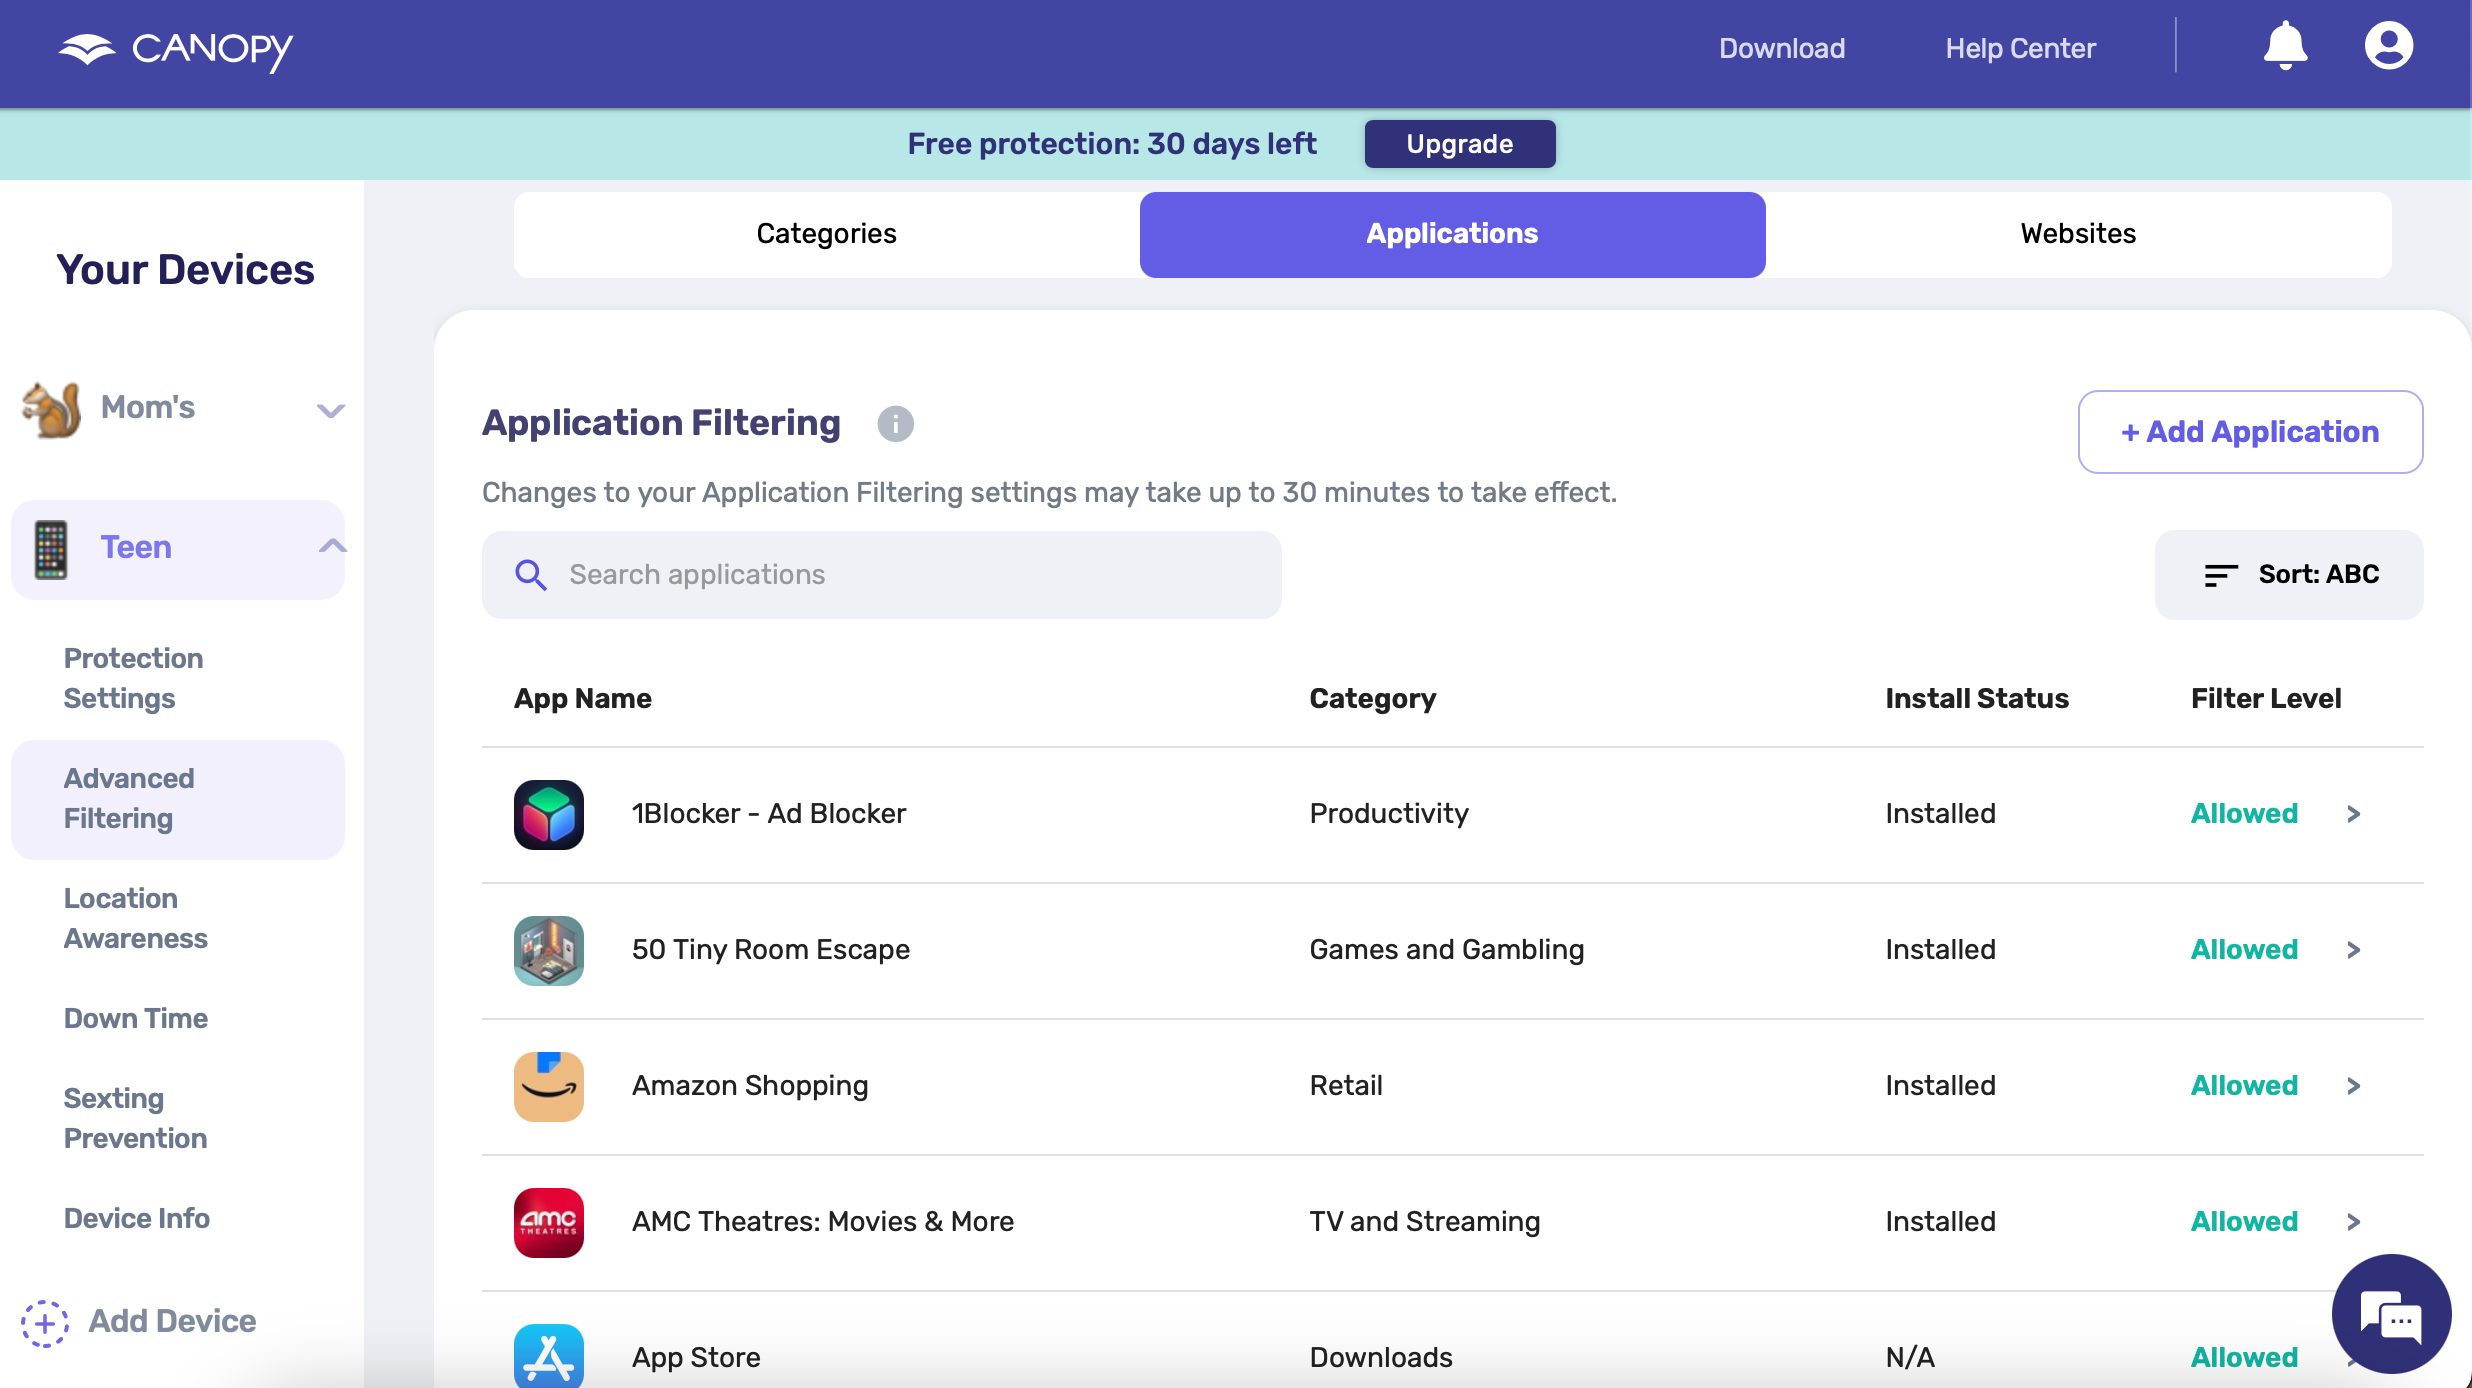Open filter details for 1Blocker row arrow
The image size is (2472, 1388).
coord(2353,814)
